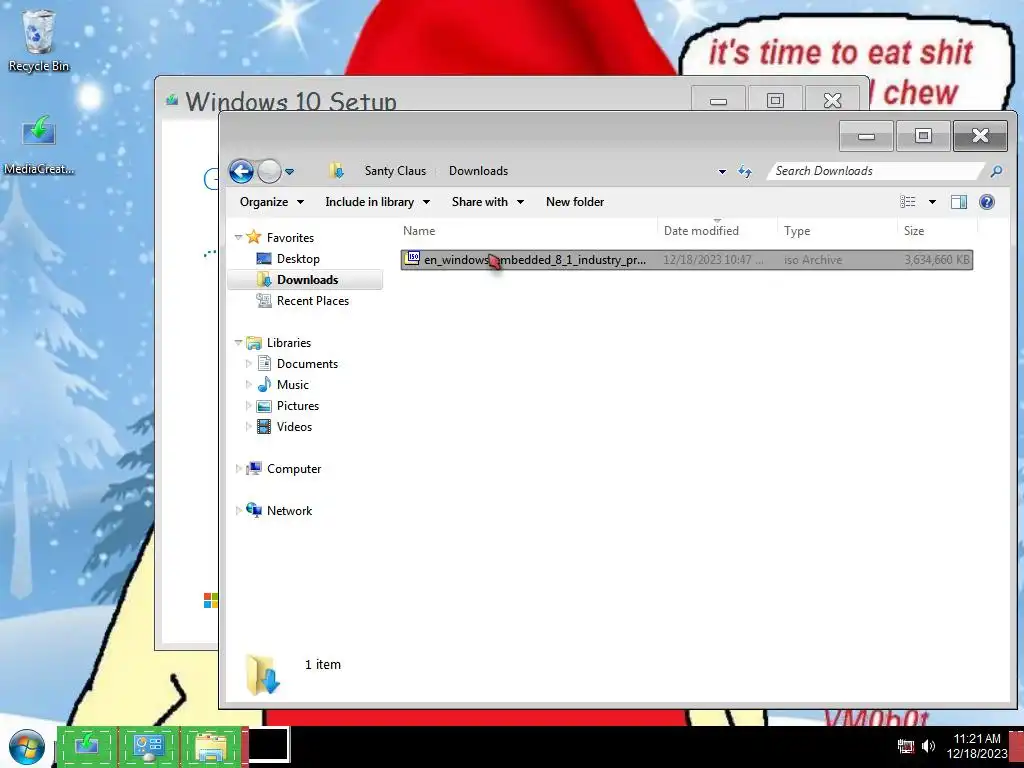The image size is (1024, 768).
Task: Click the Change your view icon
Action: [x=908, y=202]
